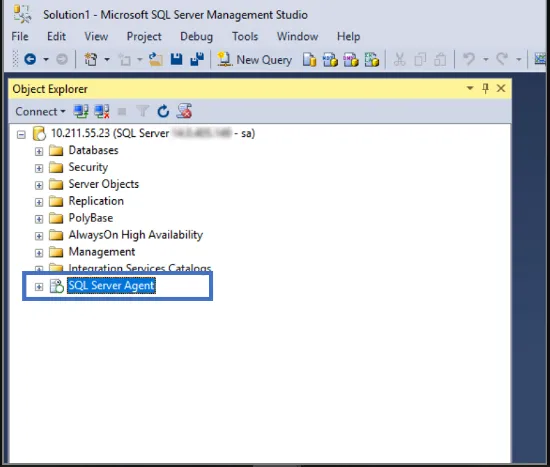Expand the Management folder
The height and width of the screenshot is (467, 550).
(39, 253)
